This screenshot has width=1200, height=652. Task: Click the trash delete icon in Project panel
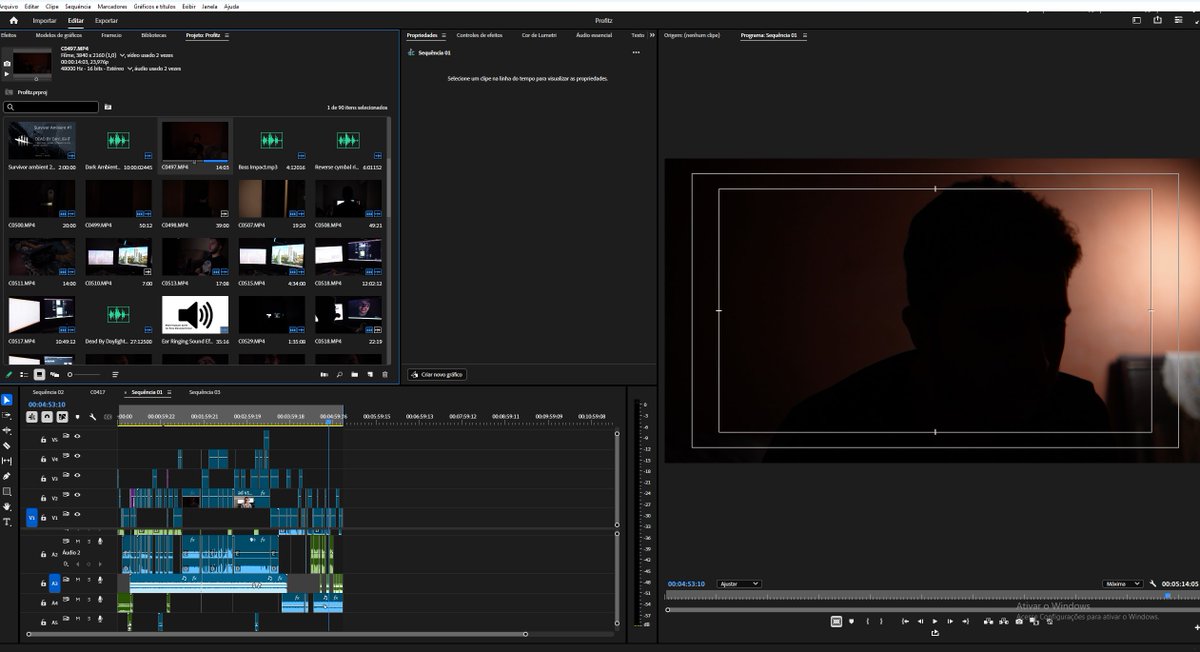(385, 374)
